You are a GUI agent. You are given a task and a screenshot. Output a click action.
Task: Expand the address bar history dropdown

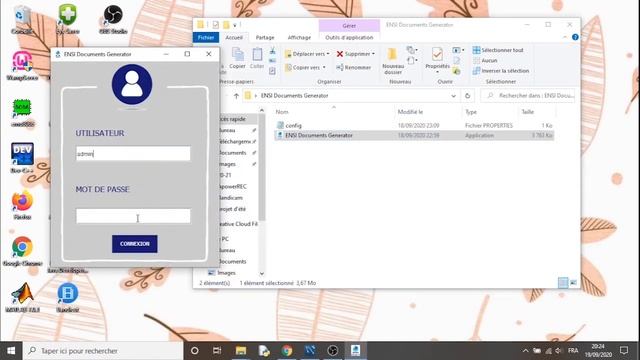pos(453,96)
